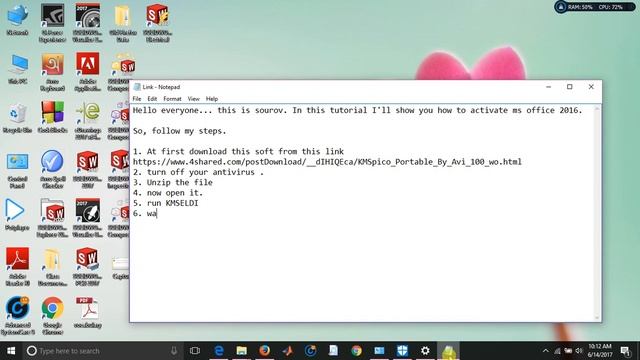Screen dimensions: 640x360
Task: Click the '1. At first download this soft' line
Action: 238,151
